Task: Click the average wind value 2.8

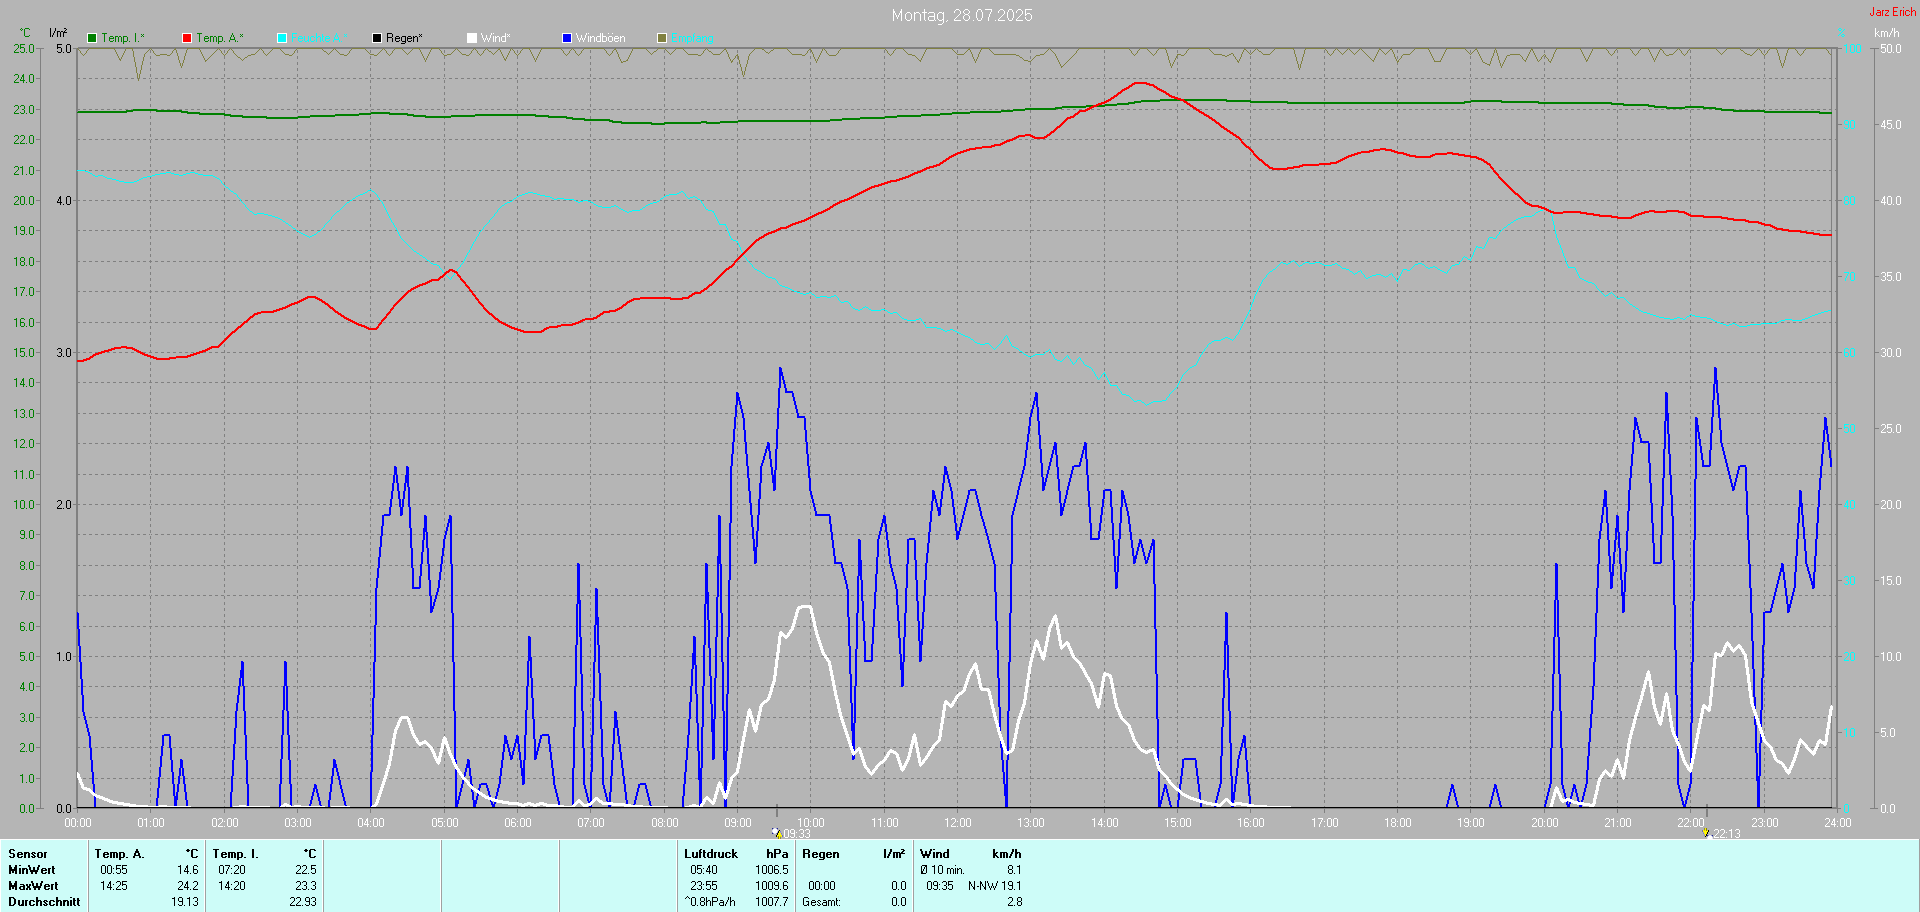Action: point(1014,902)
